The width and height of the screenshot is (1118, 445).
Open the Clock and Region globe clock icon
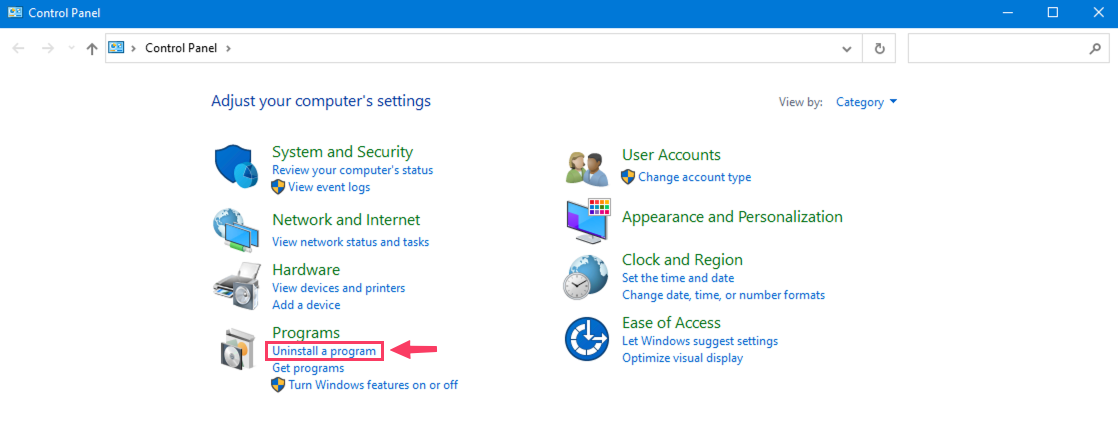coord(585,276)
